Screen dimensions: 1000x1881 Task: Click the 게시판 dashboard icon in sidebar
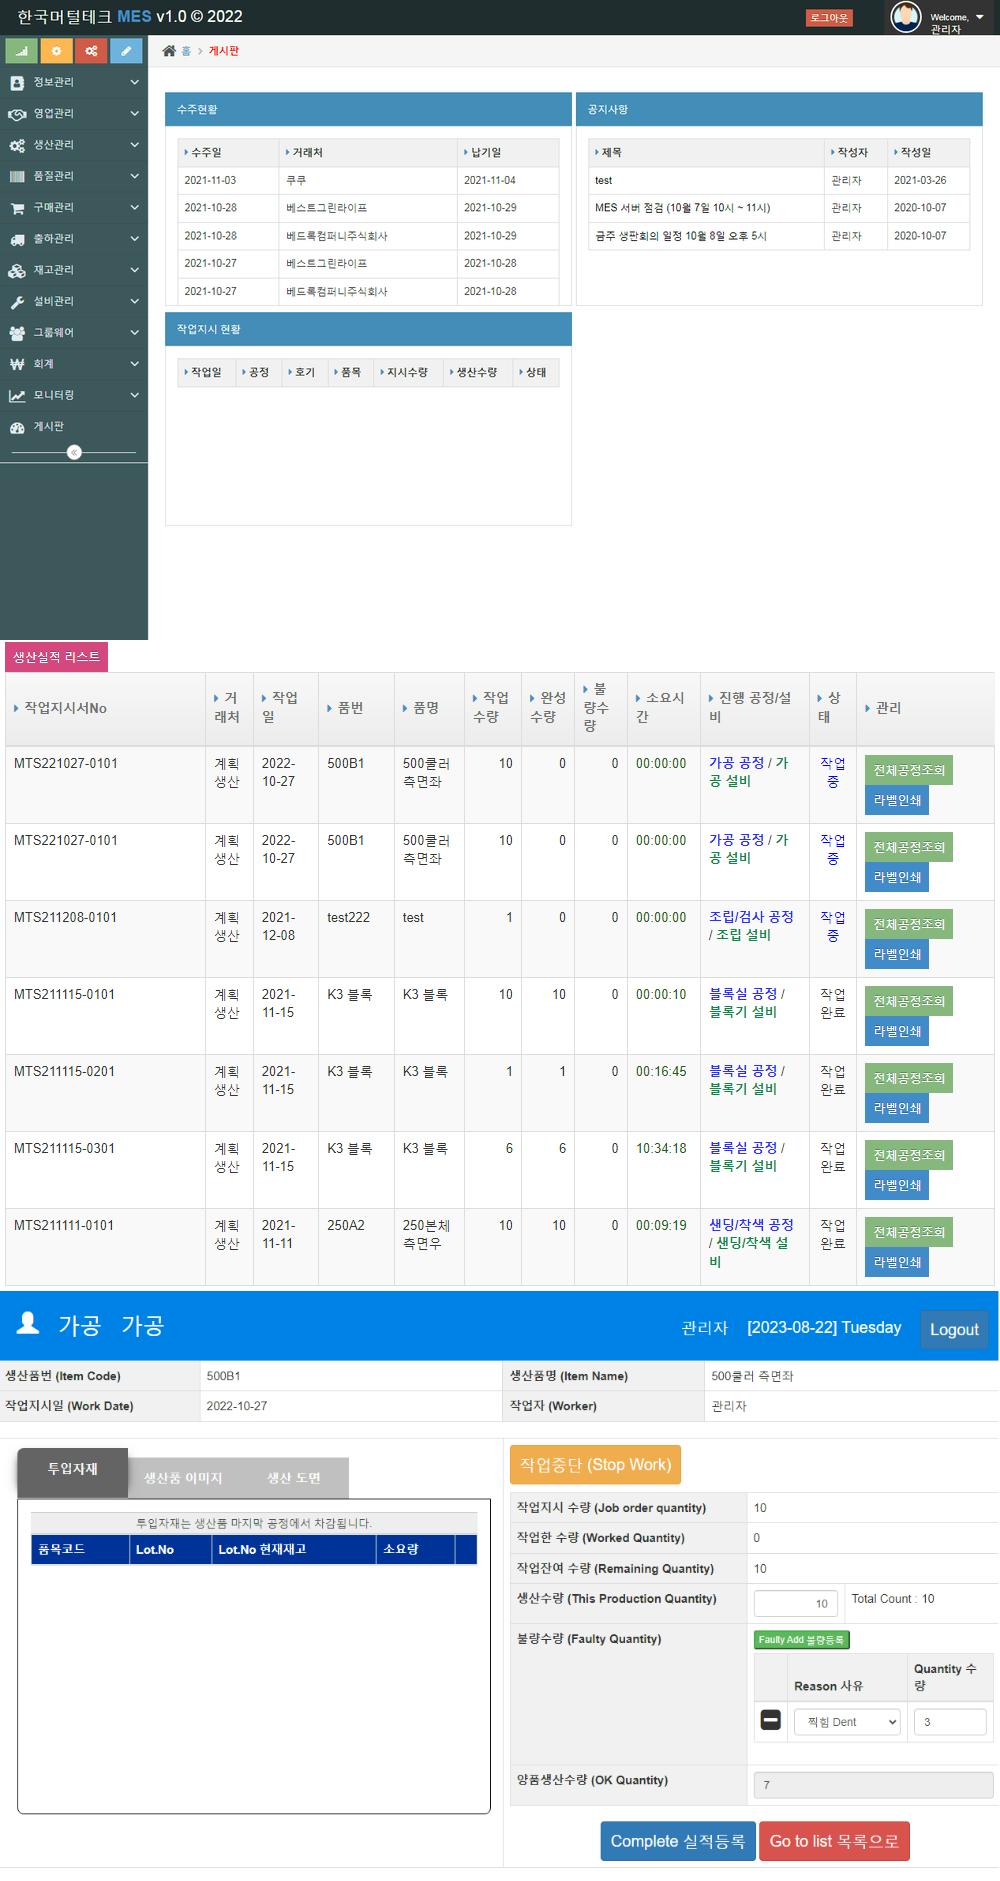click(17, 427)
